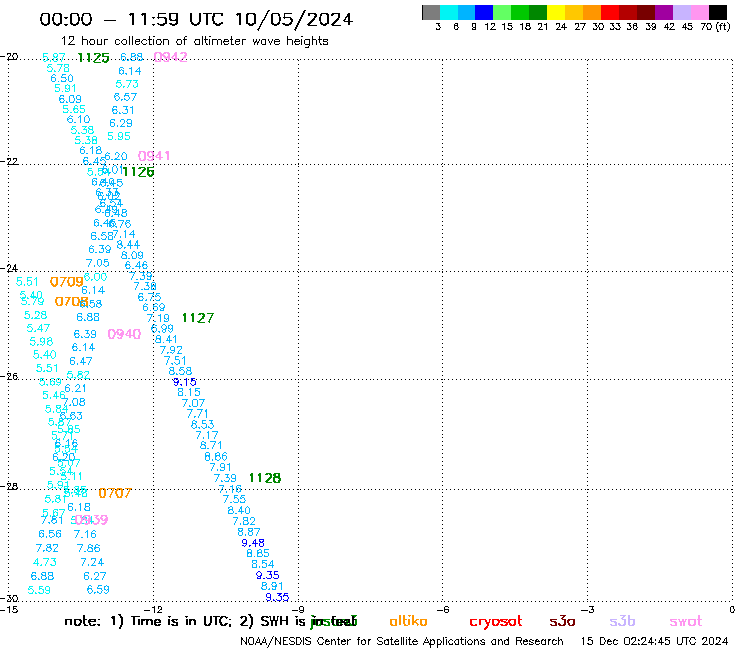The width and height of the screenshot is (740, 650).
Task: Click the wave height value 8.44
Action: click(128, 245)
